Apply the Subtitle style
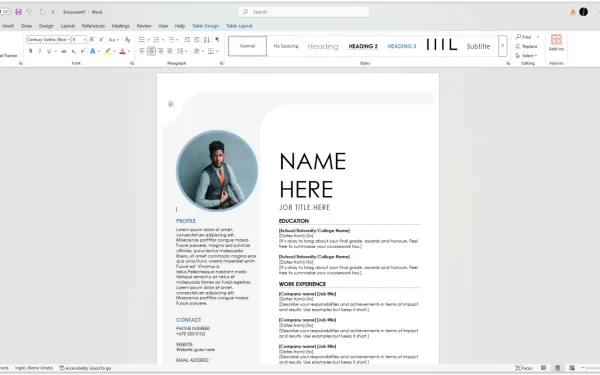 [478, 46]
